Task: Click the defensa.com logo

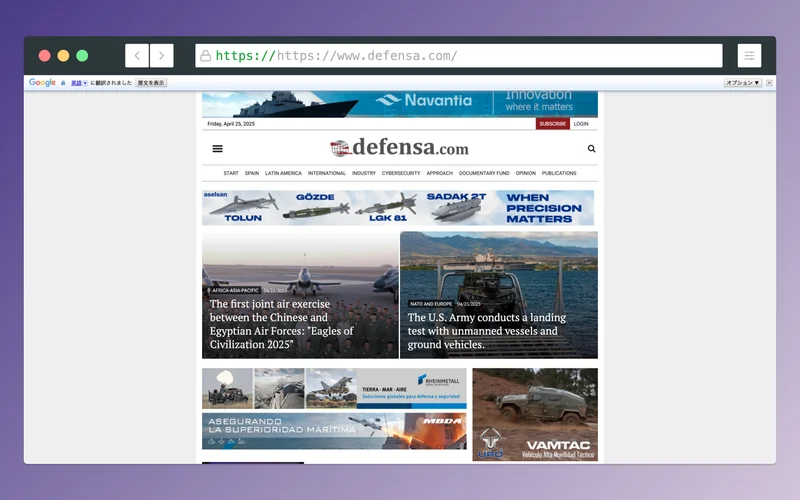Action: click(399, 147)
